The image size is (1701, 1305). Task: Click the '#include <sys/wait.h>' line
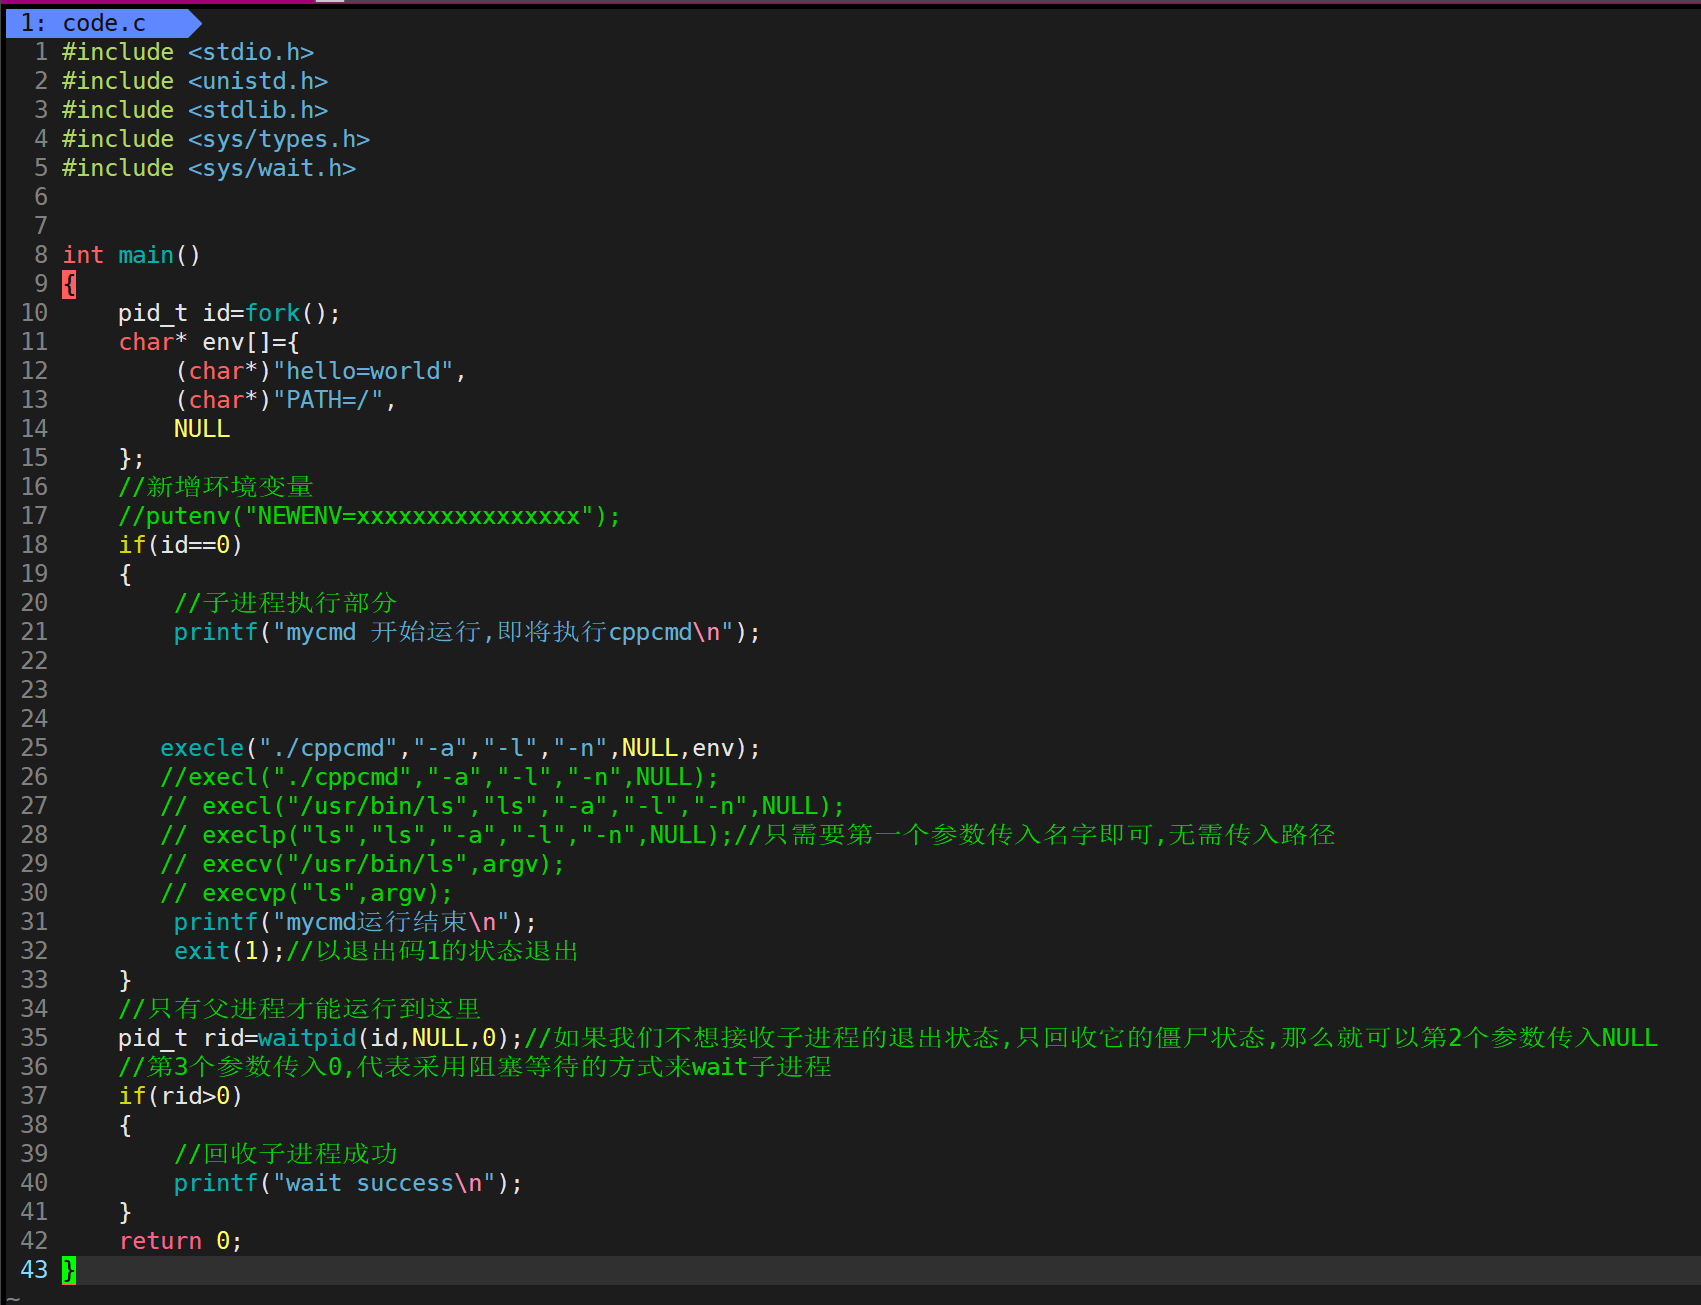(209, 168)
